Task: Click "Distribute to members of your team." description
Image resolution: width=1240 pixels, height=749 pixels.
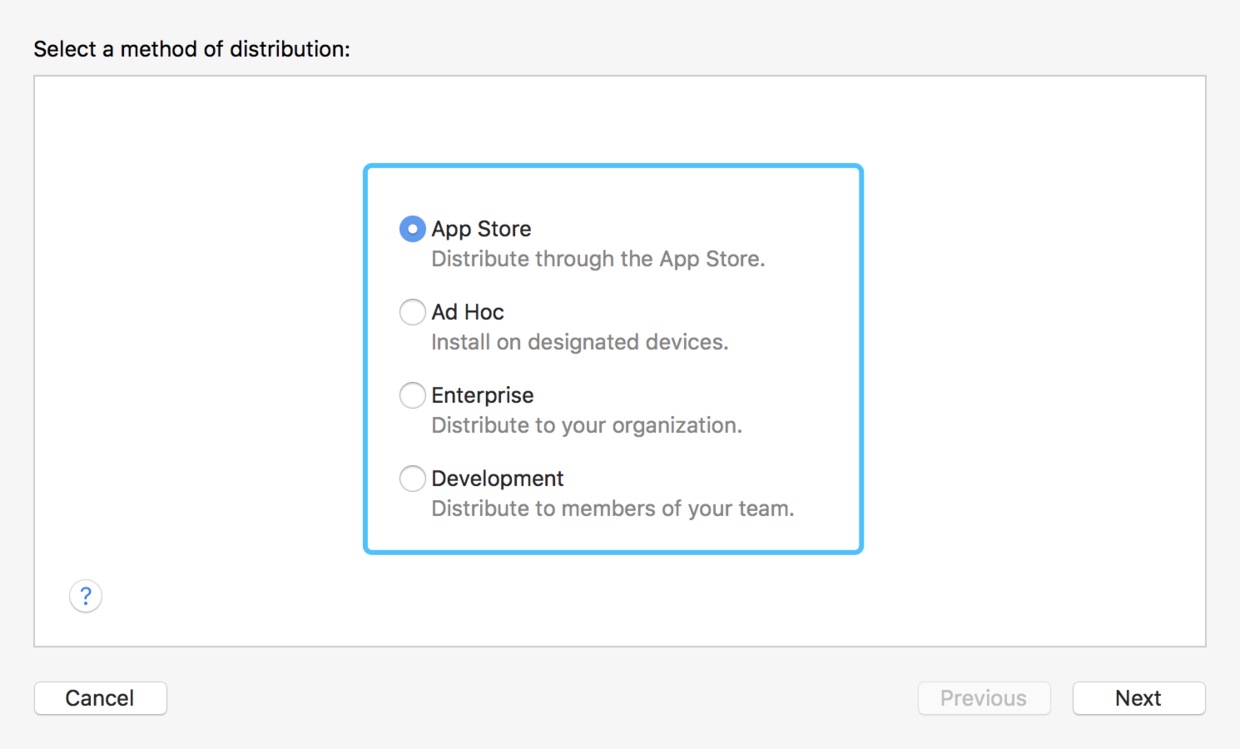Action: pos(612,508)
